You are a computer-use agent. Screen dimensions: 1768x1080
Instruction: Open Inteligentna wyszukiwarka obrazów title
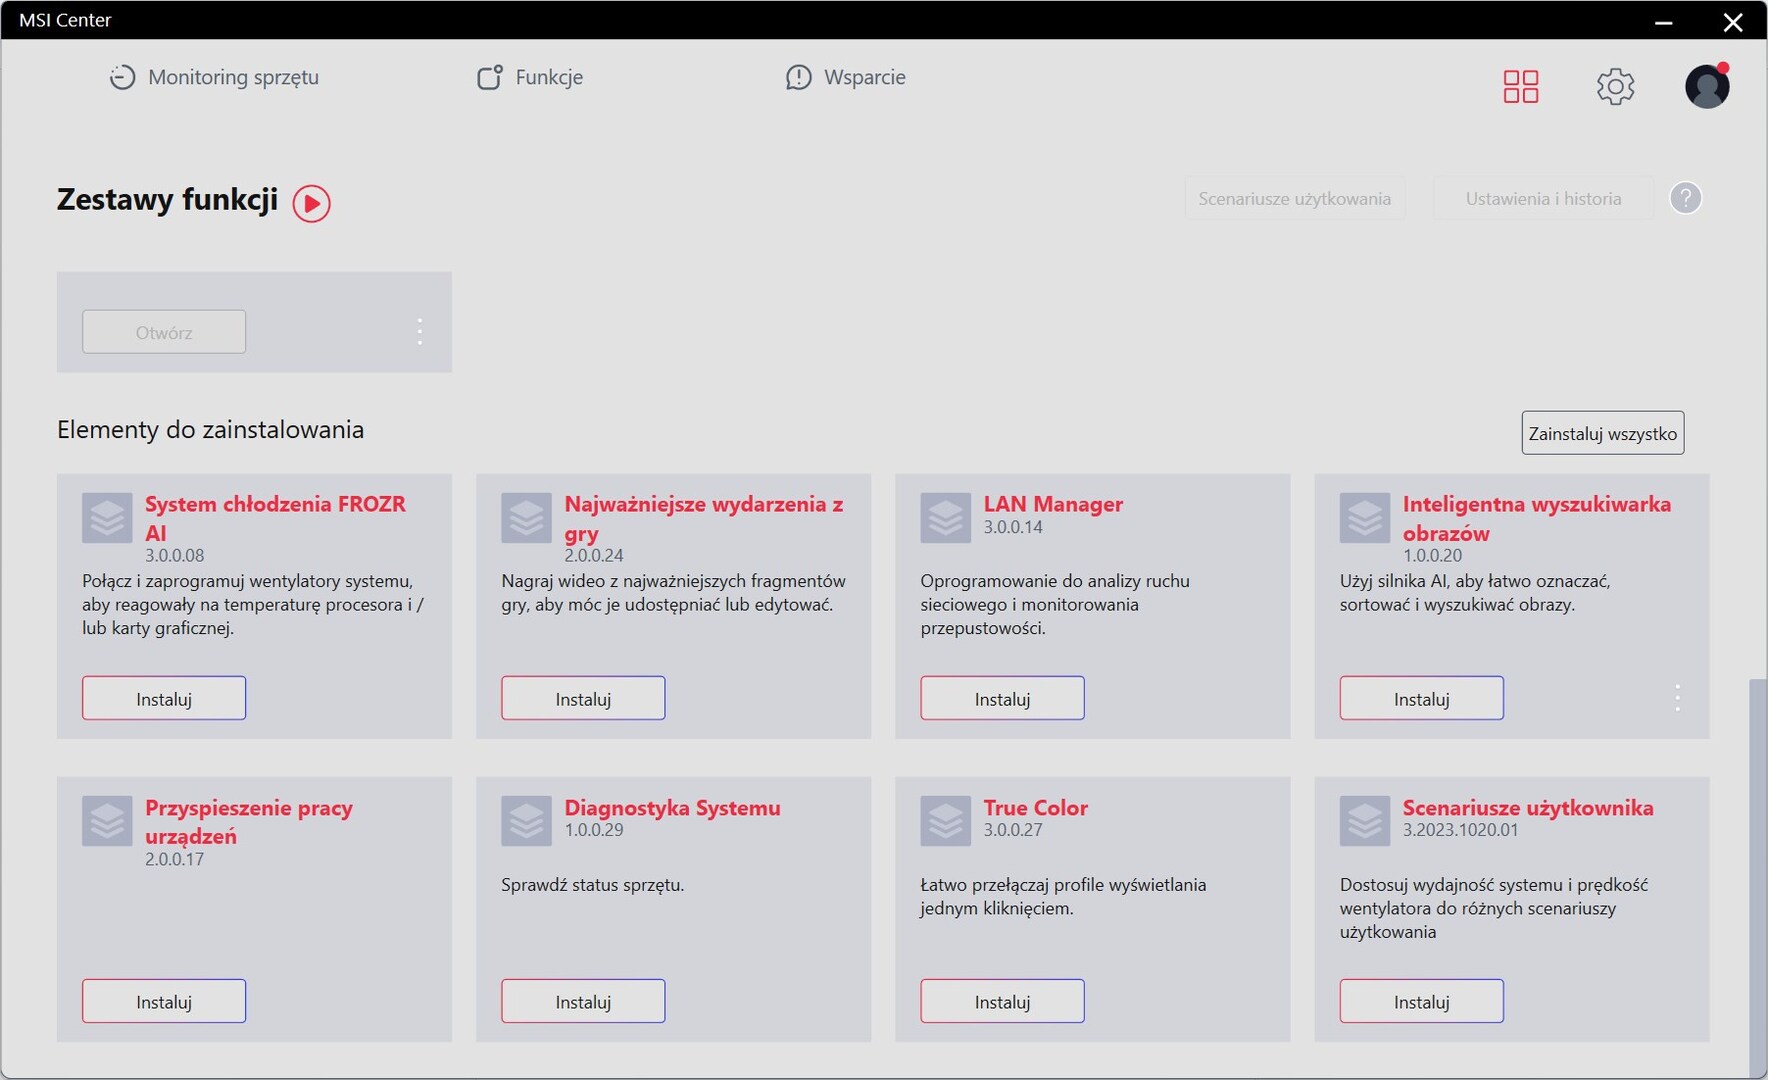point(1537,518)
